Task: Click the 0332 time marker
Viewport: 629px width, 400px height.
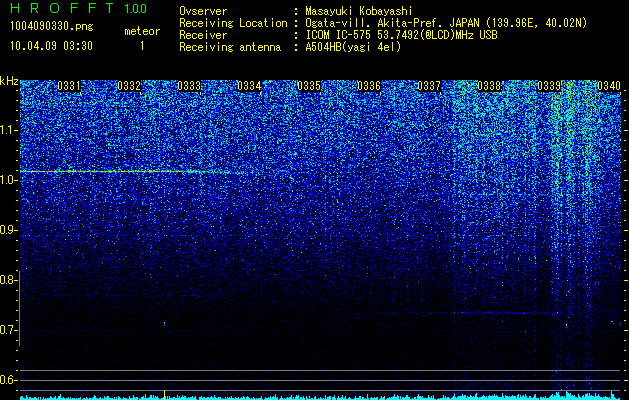Action: point(129,86)
